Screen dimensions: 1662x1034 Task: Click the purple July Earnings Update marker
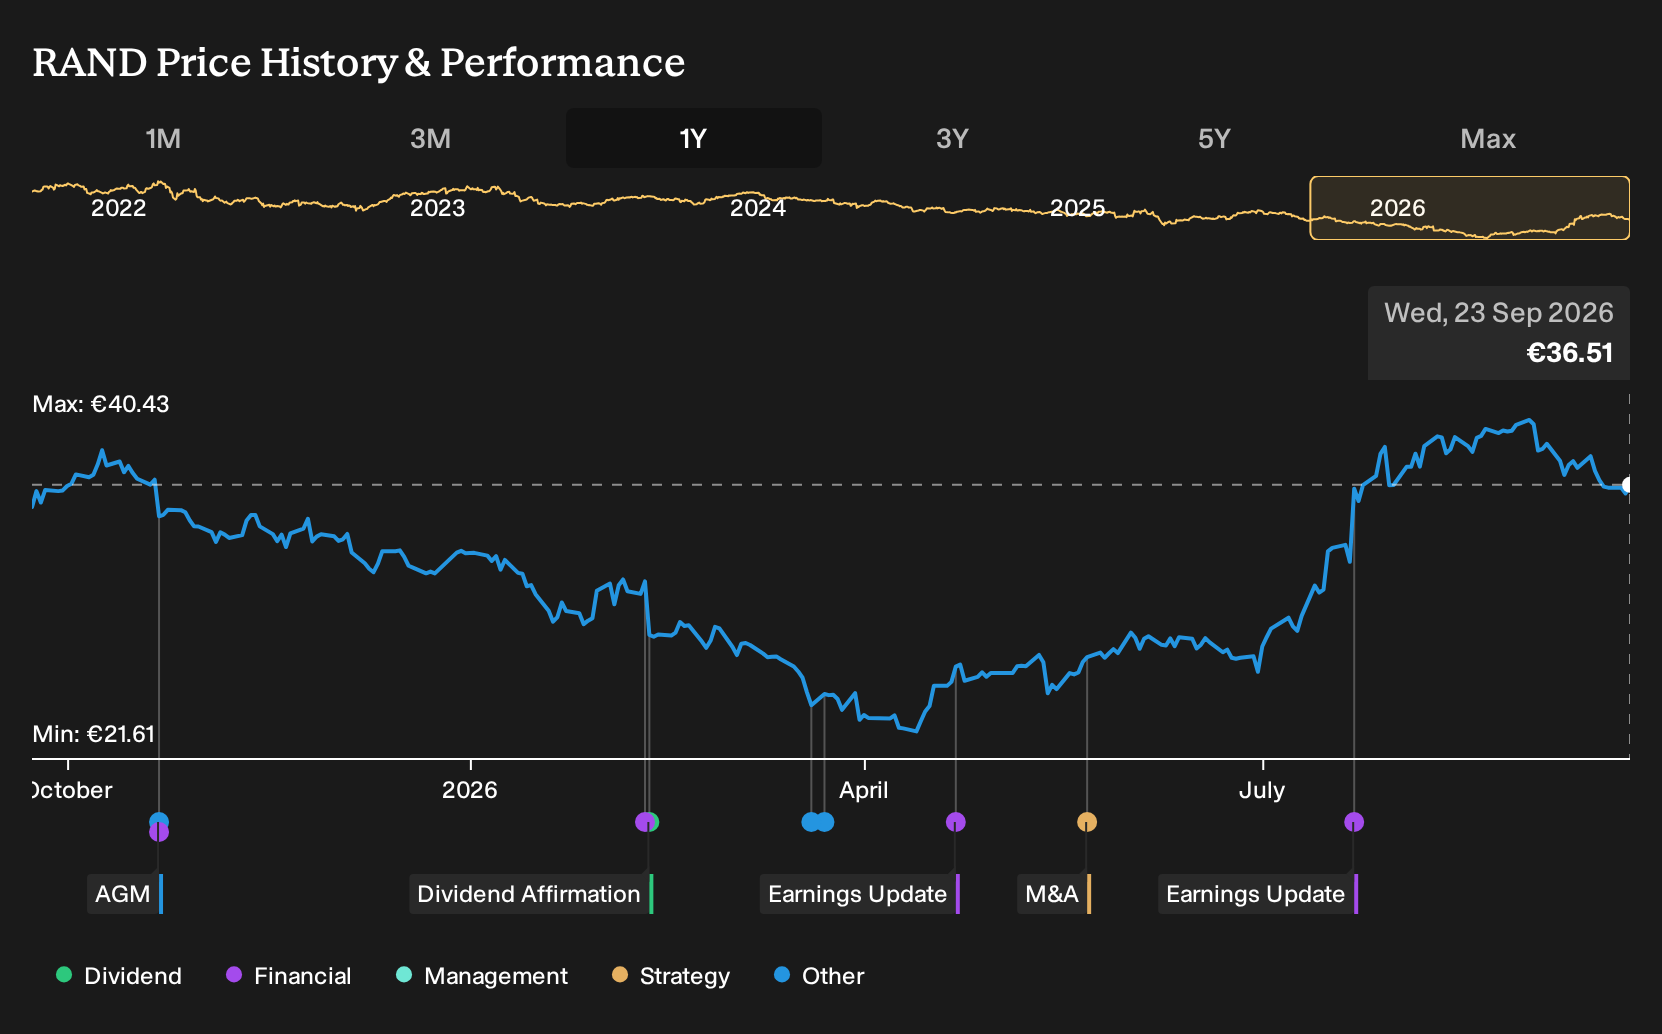1354,822
